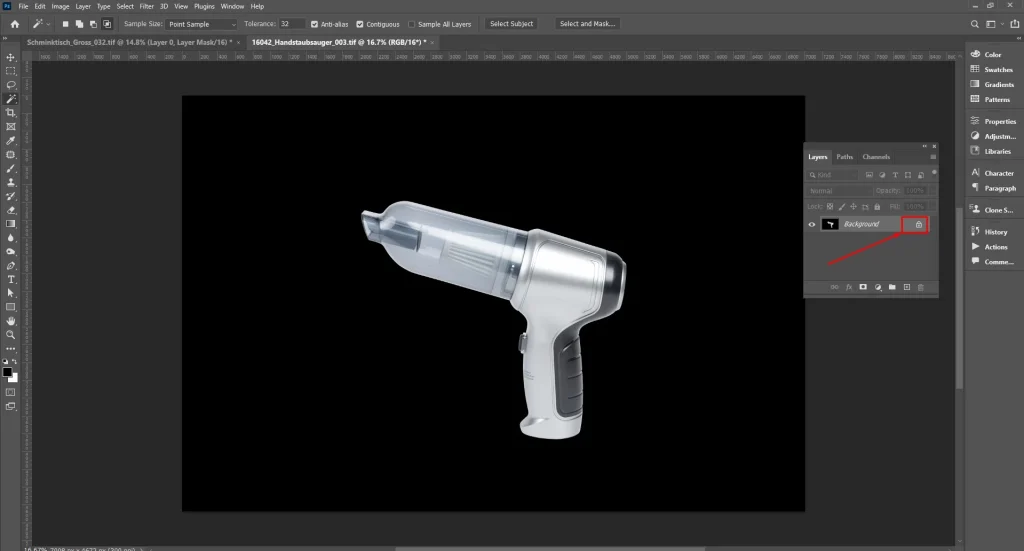The image size is (1024, 551).
Task: Click the lock icon on Background layer
Action: coord(918,225)
